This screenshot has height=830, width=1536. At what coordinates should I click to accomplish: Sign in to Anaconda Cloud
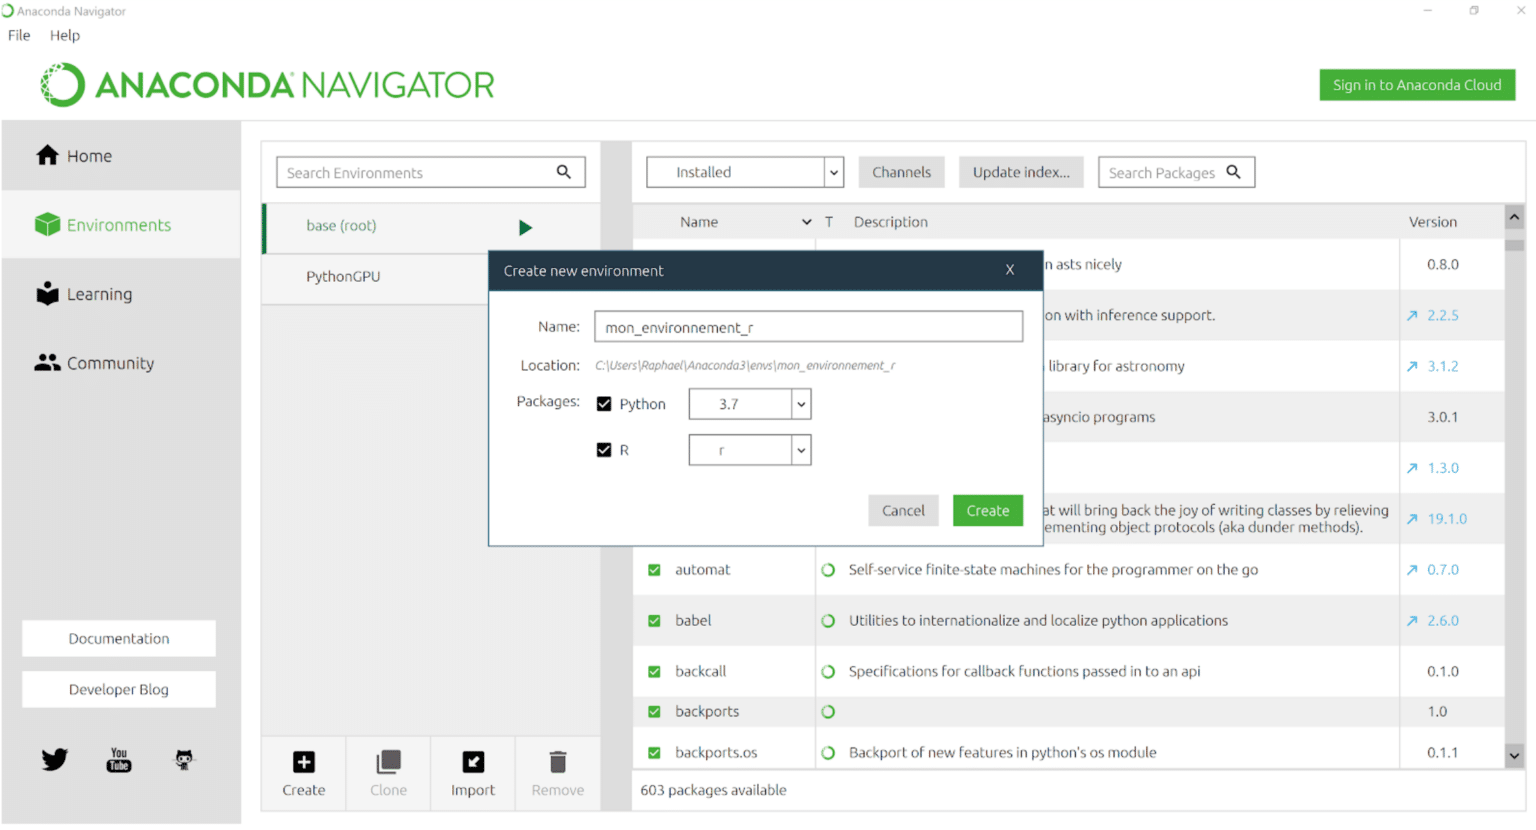point(1416,84)
